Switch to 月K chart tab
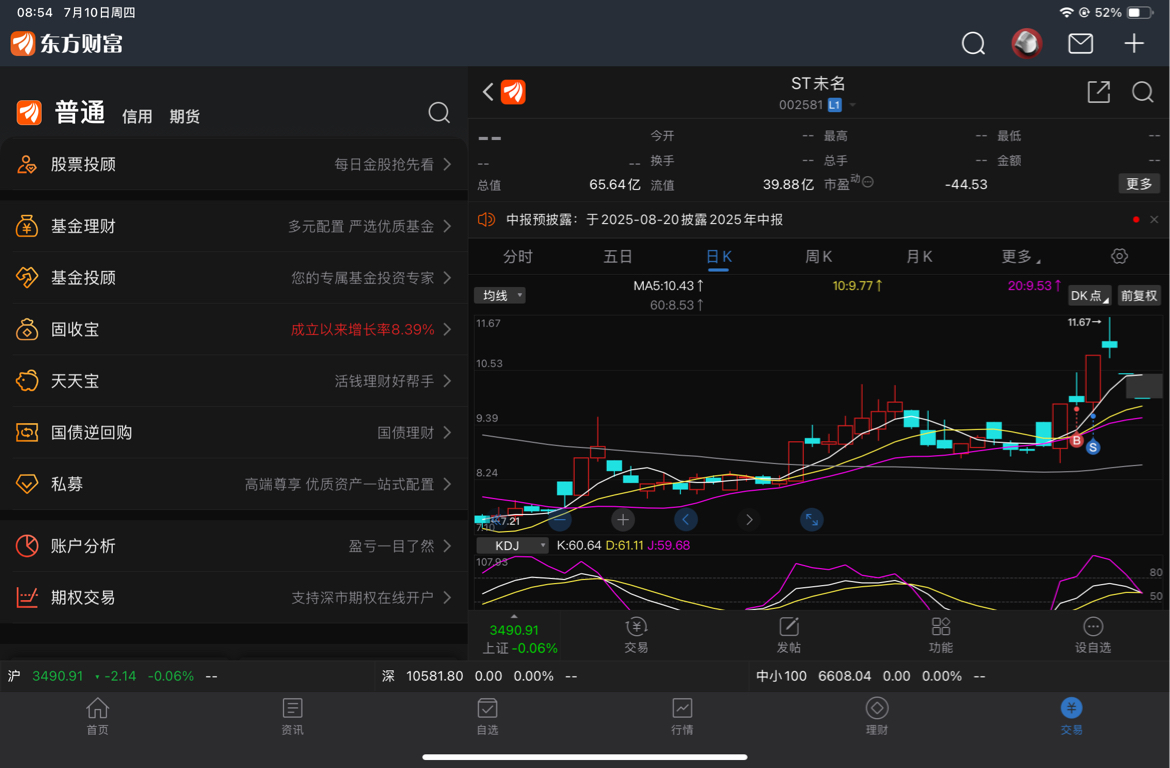The width and height of the screenshot is (1170, 768). pyautogui.click(x=919, y=257)
